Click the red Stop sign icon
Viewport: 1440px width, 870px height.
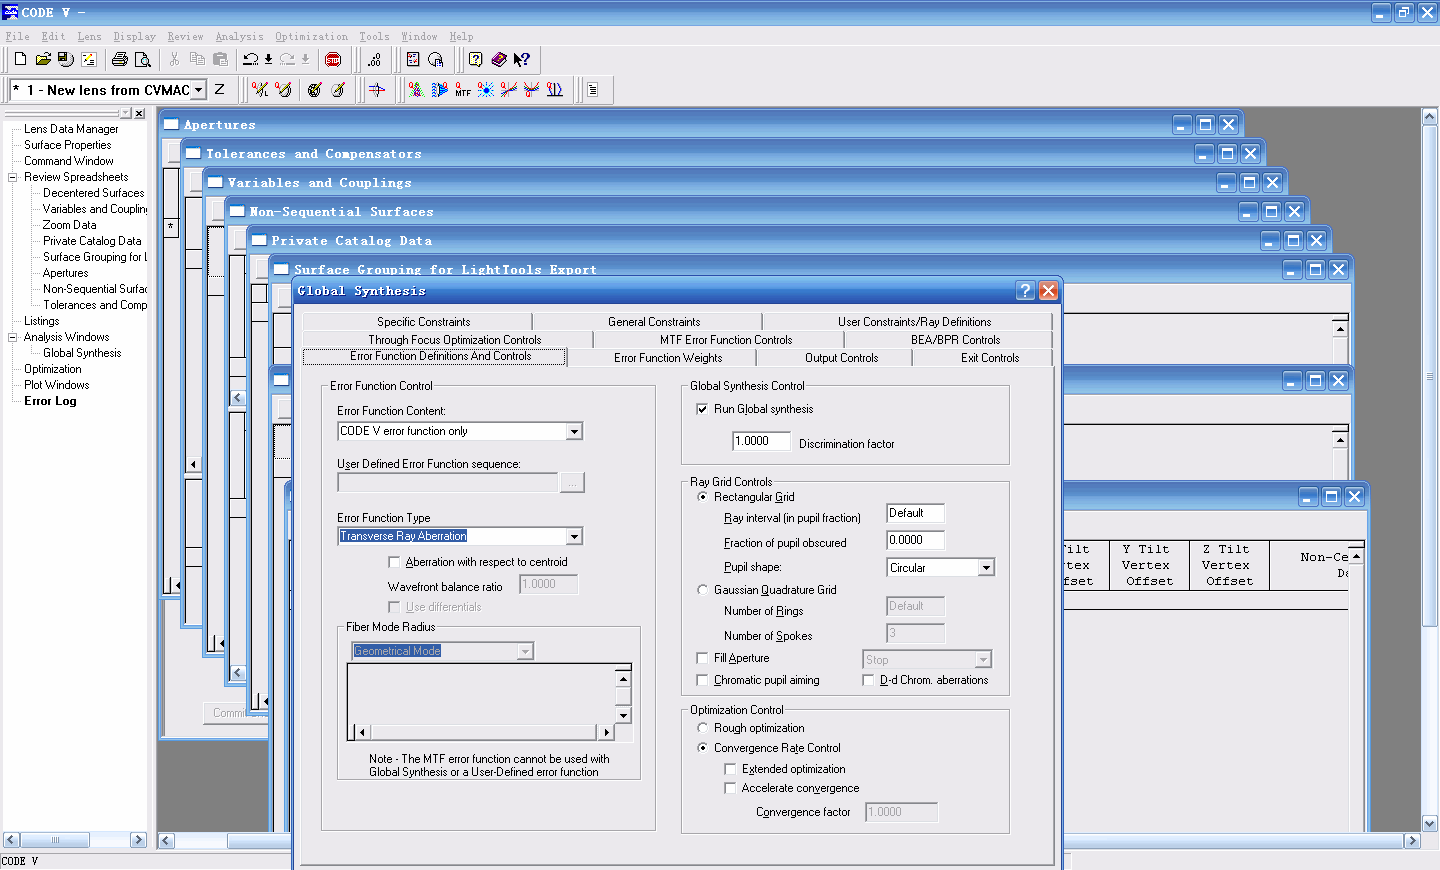pos(334,59)
